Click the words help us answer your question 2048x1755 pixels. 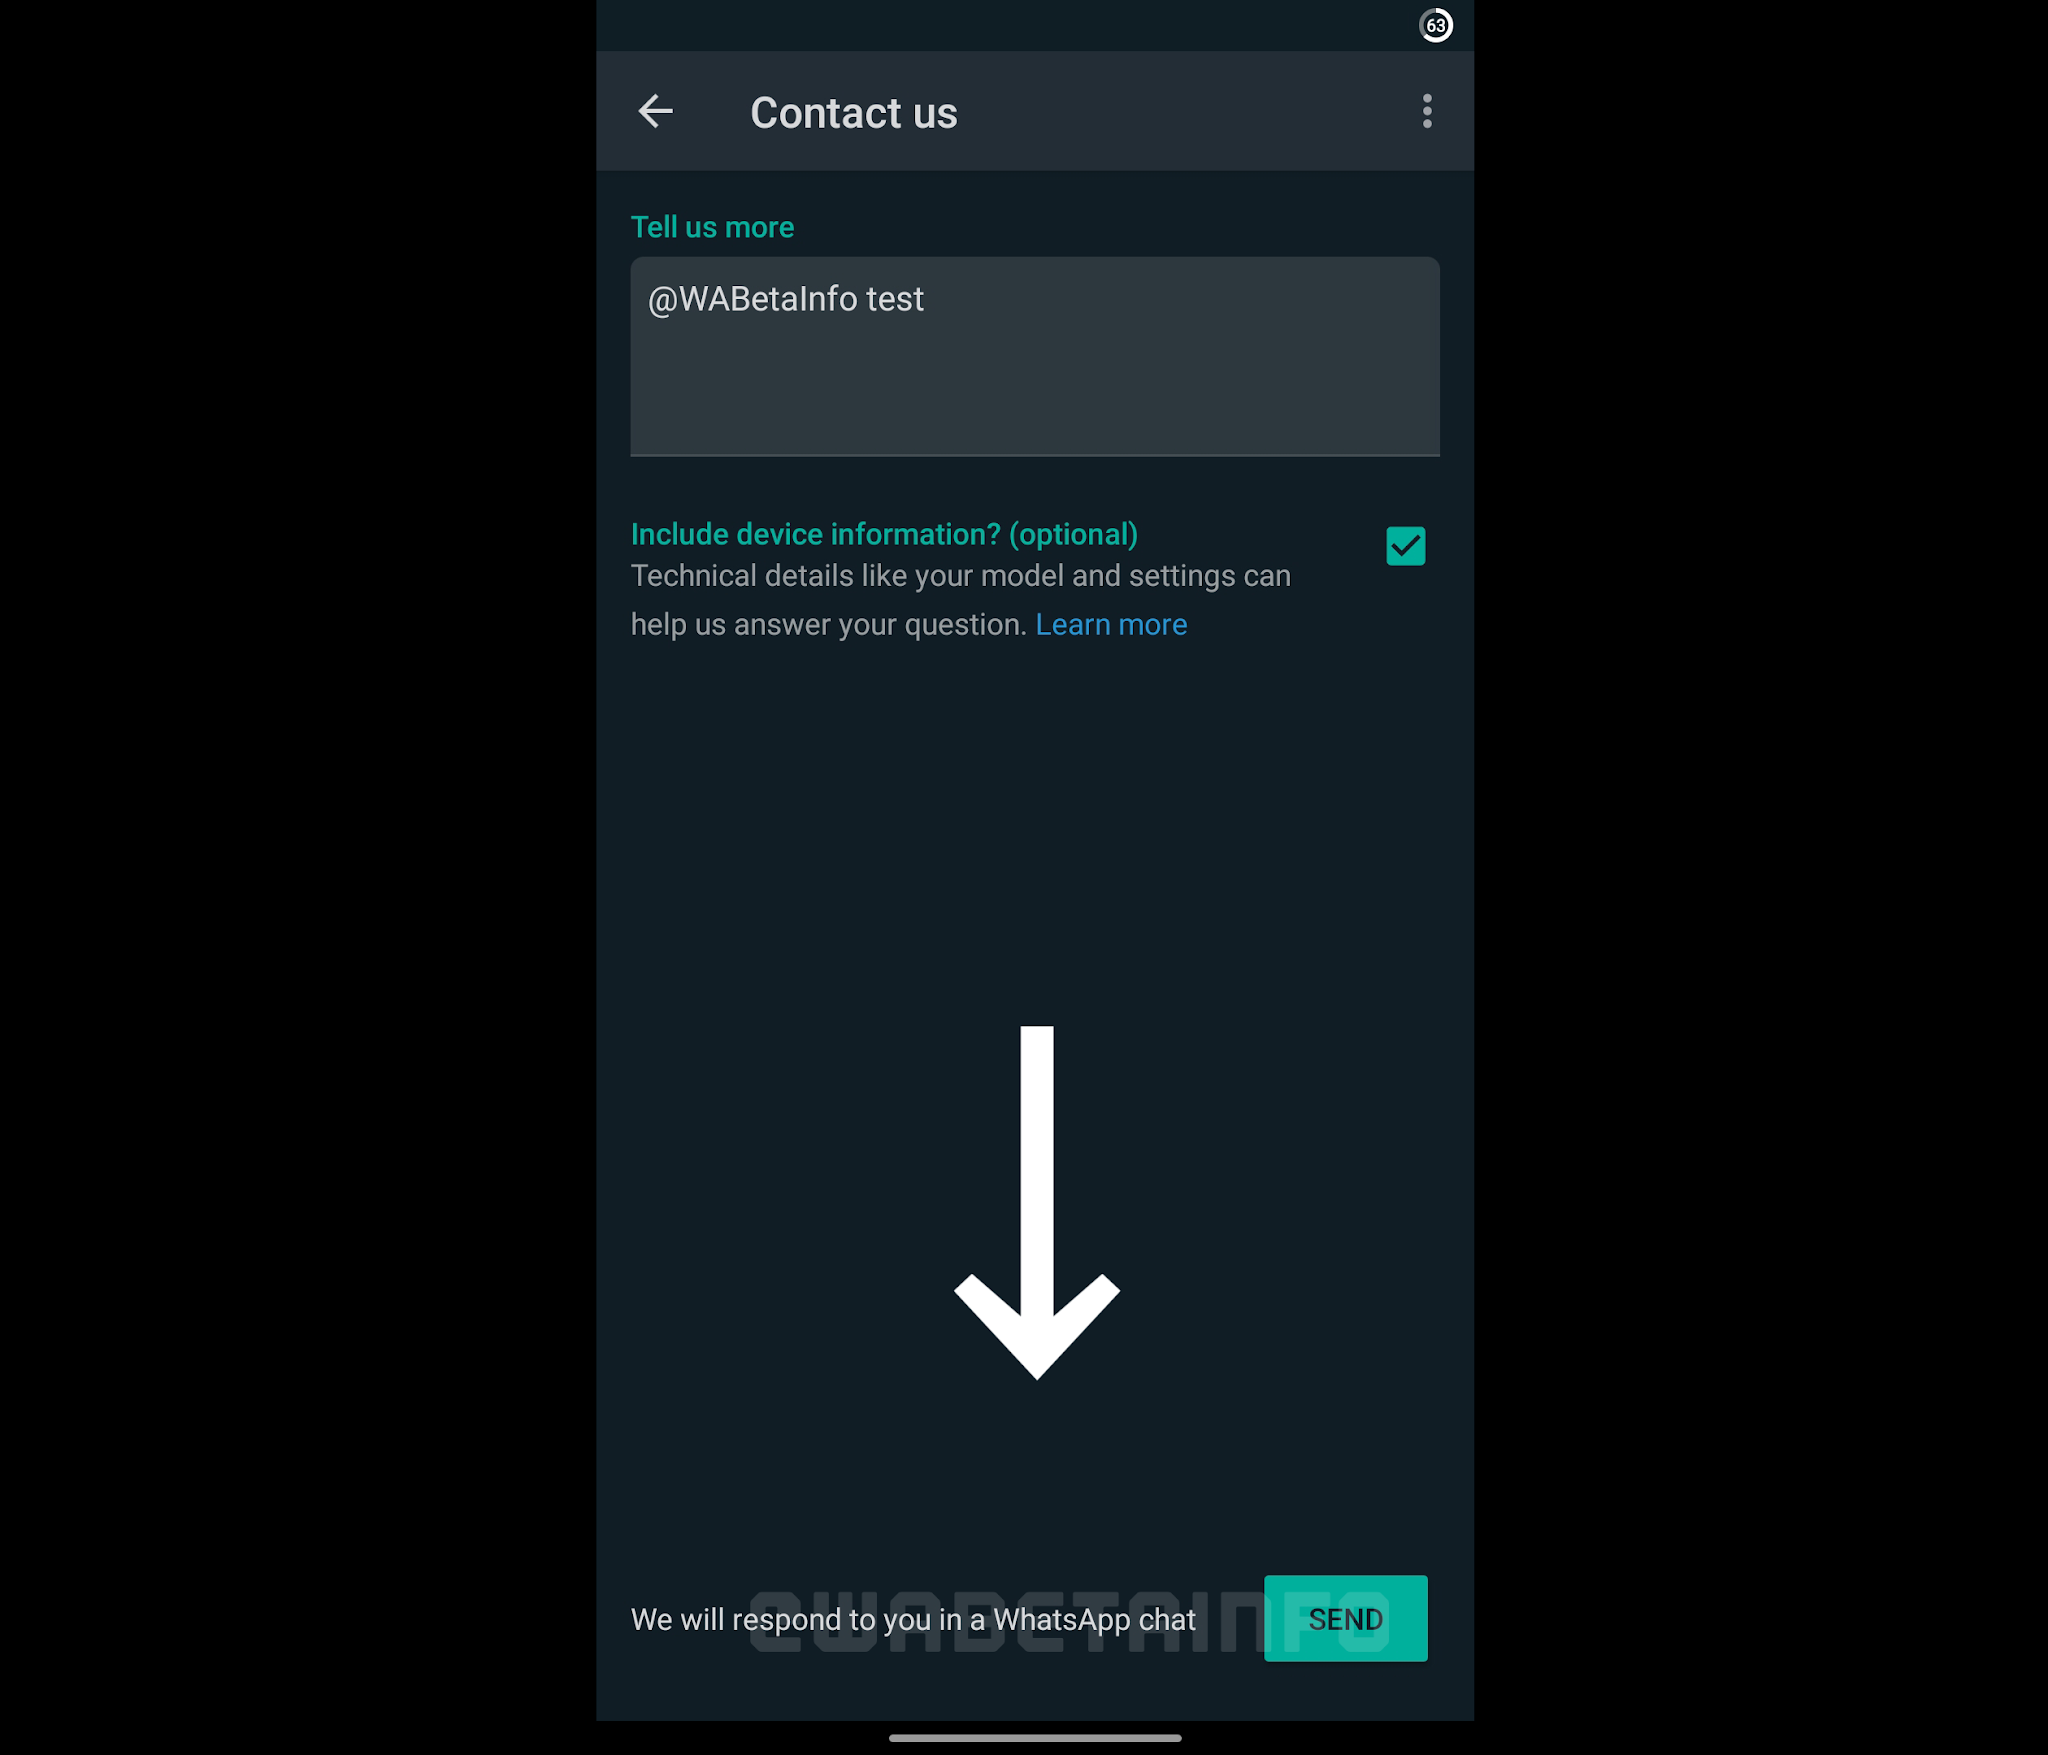829,625
